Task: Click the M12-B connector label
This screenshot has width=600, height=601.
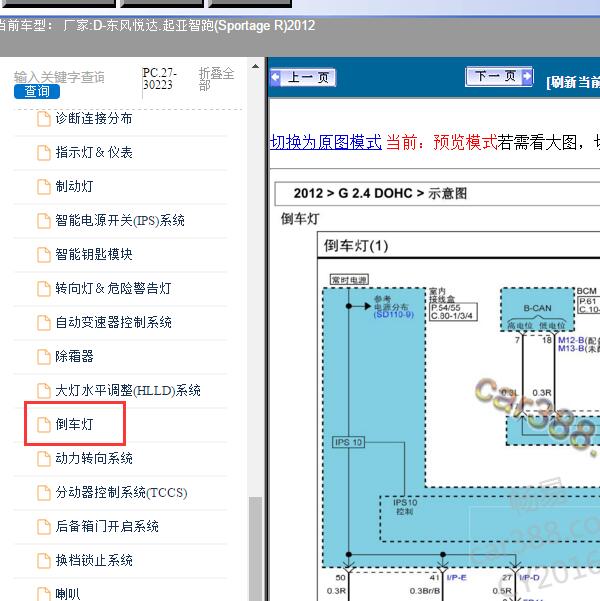Action: (571, 340)
